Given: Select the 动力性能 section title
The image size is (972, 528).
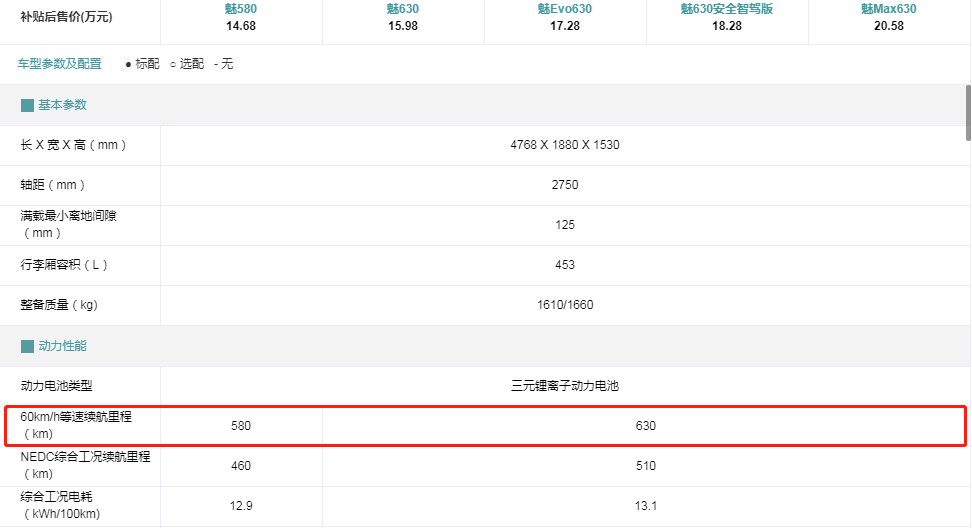Looking at the screenshot, I should coord(63,346).
